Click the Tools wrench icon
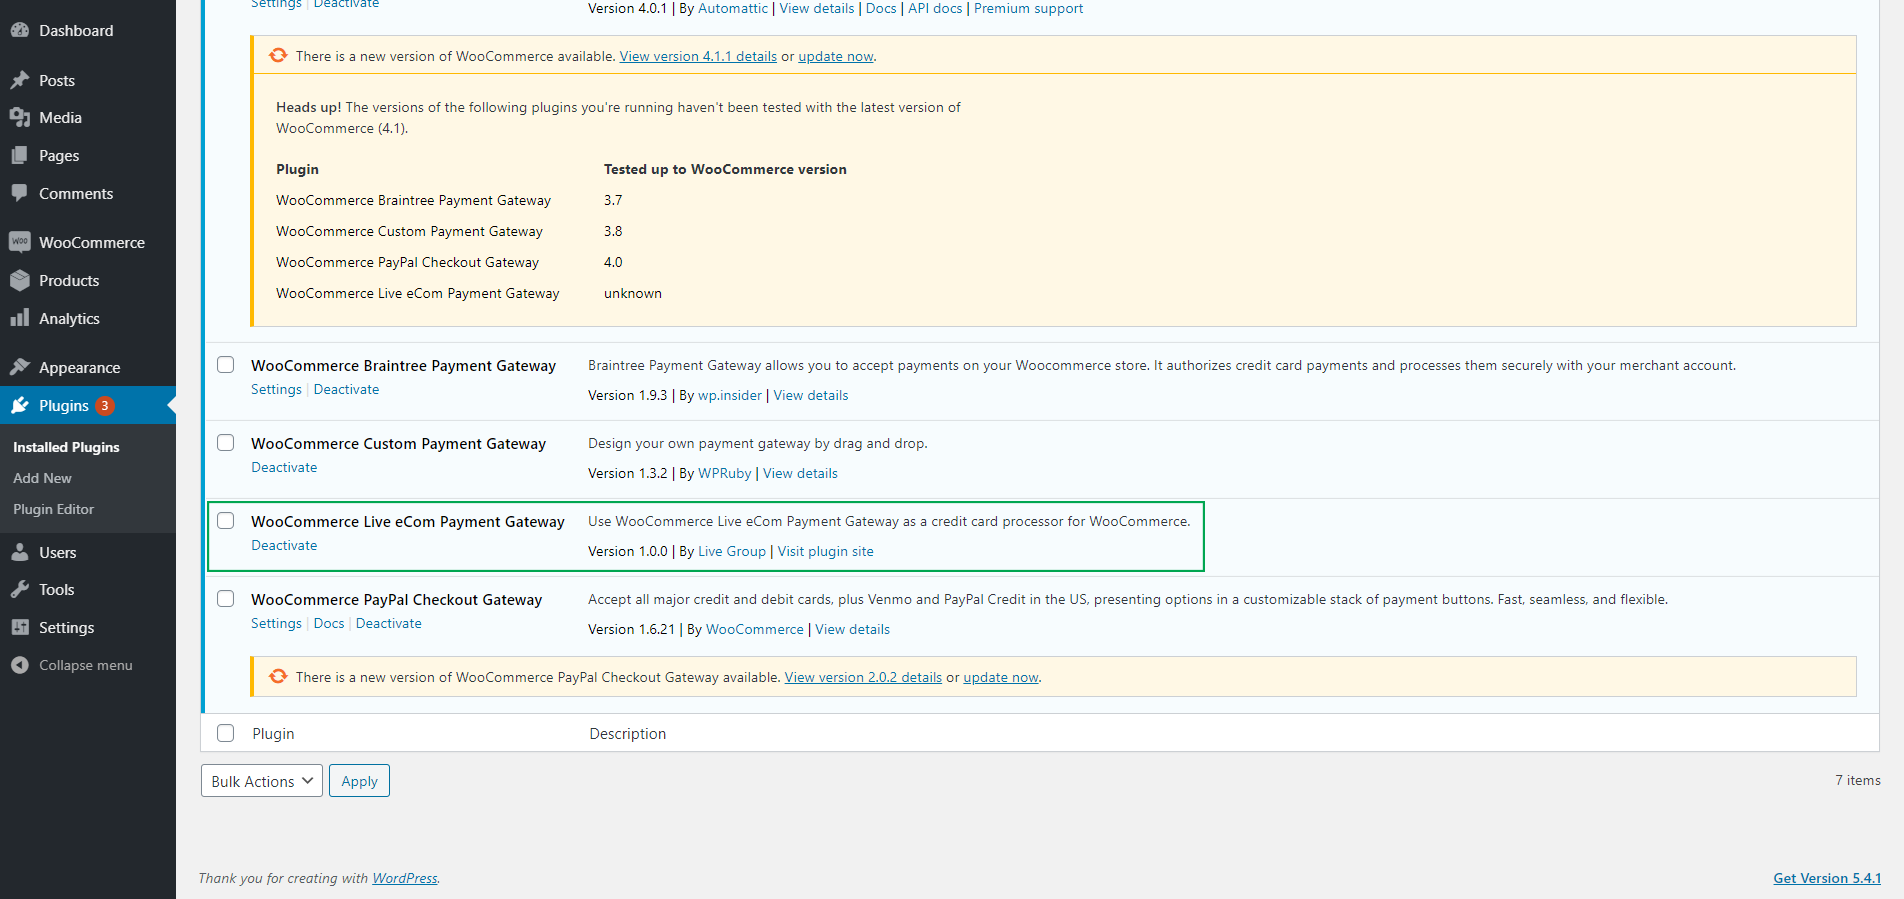 [20, 589]
